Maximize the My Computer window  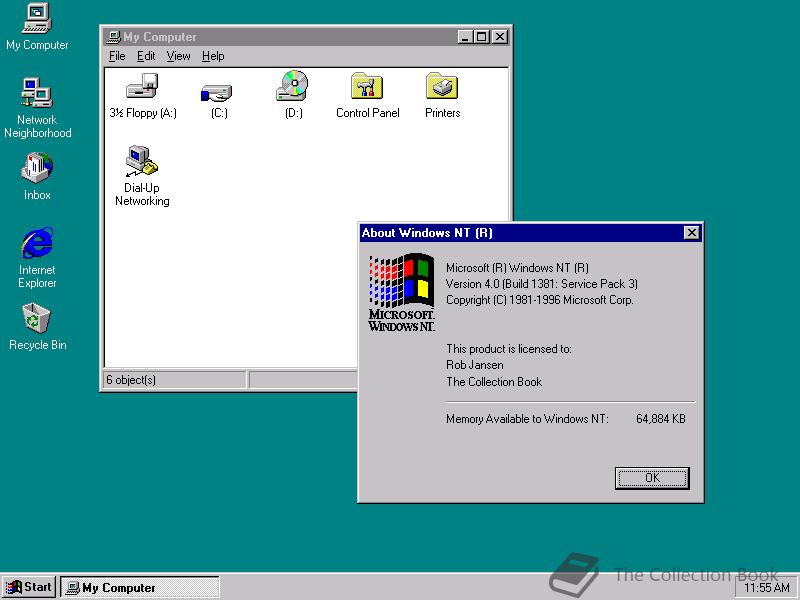click(481, 37)
